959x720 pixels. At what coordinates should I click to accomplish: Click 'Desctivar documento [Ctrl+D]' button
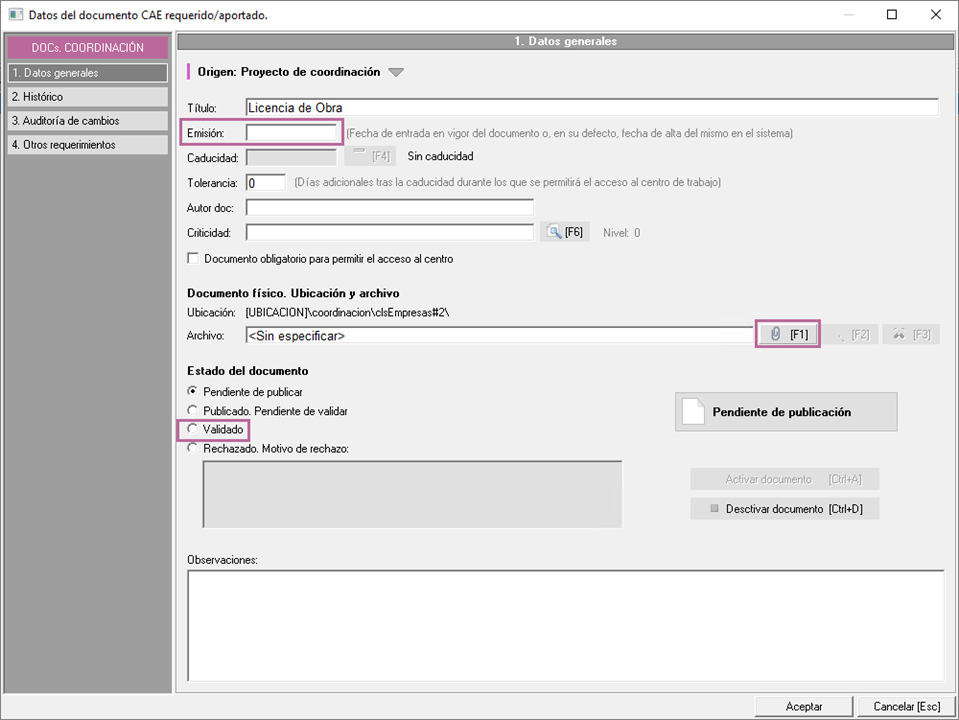pos(785,509)
